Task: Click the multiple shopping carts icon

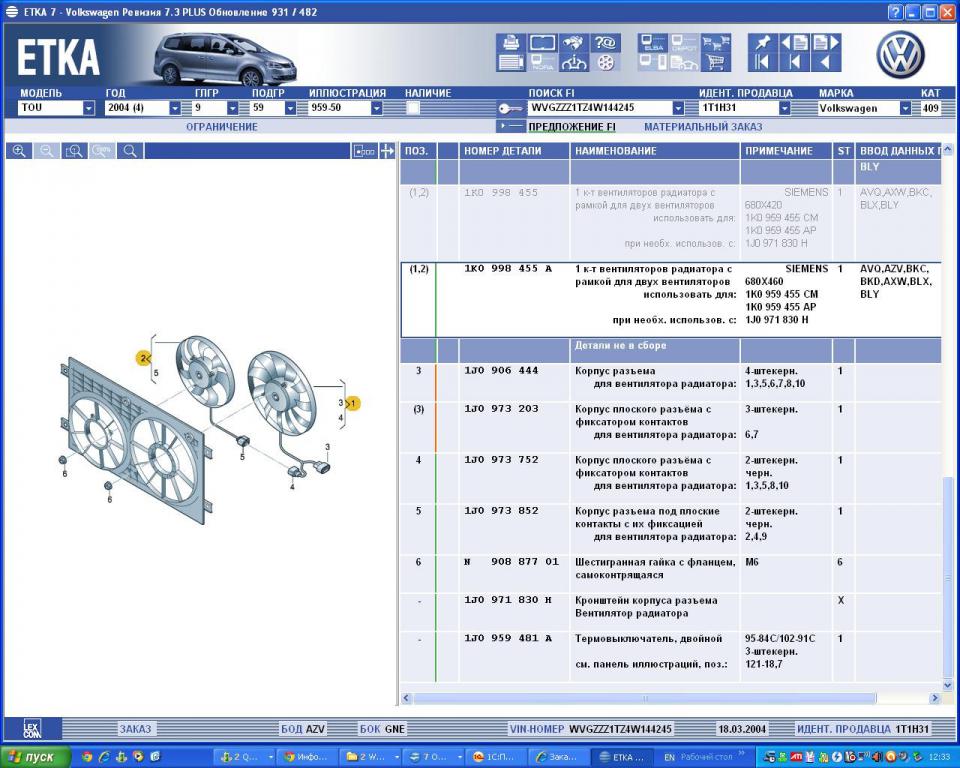Action: tap(715, 42)
